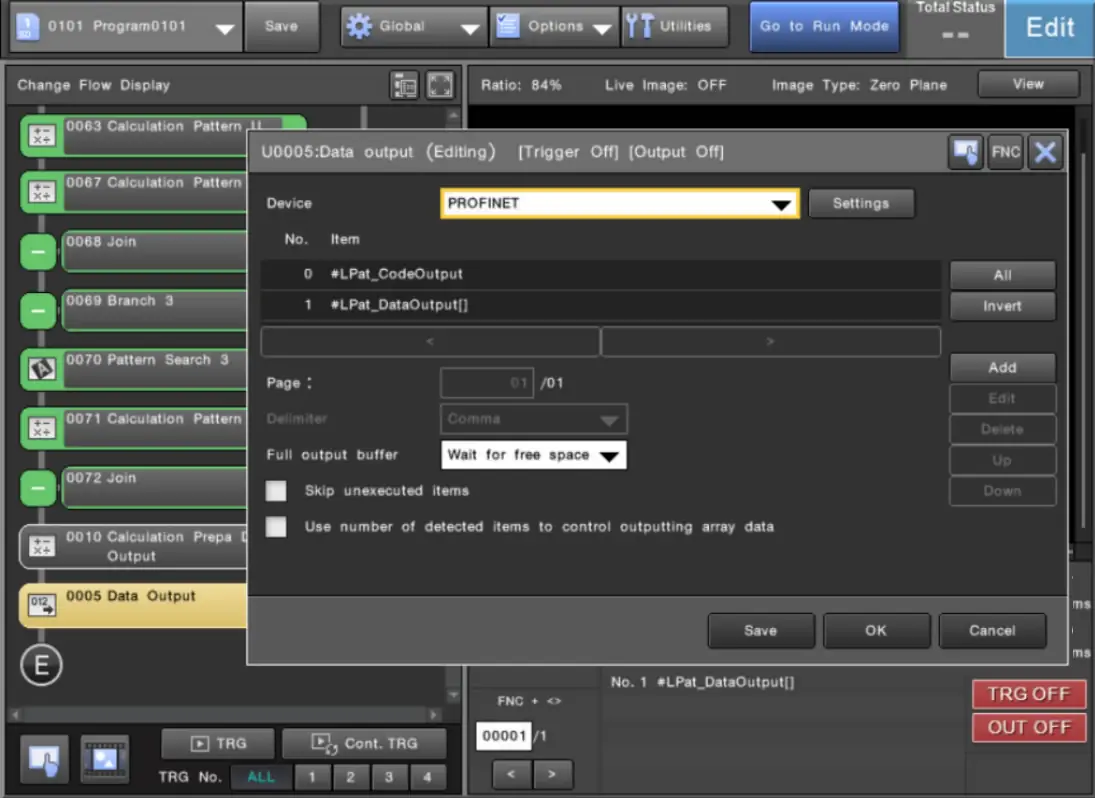Enable Skip unexecuted items

pyautogui.click(x=276, y=490)
